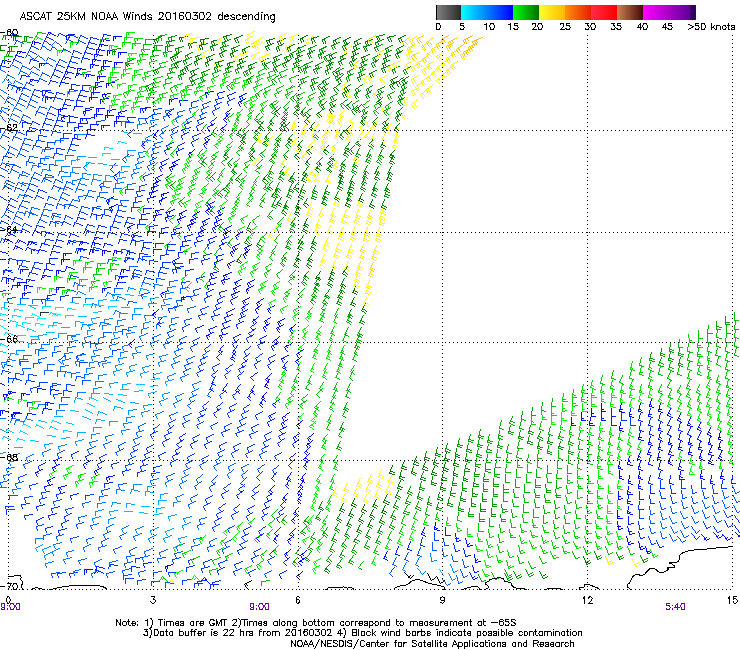This screenshot has width=740, height=650.
Task: Click the legend number '10'
Action: (489, 27)
